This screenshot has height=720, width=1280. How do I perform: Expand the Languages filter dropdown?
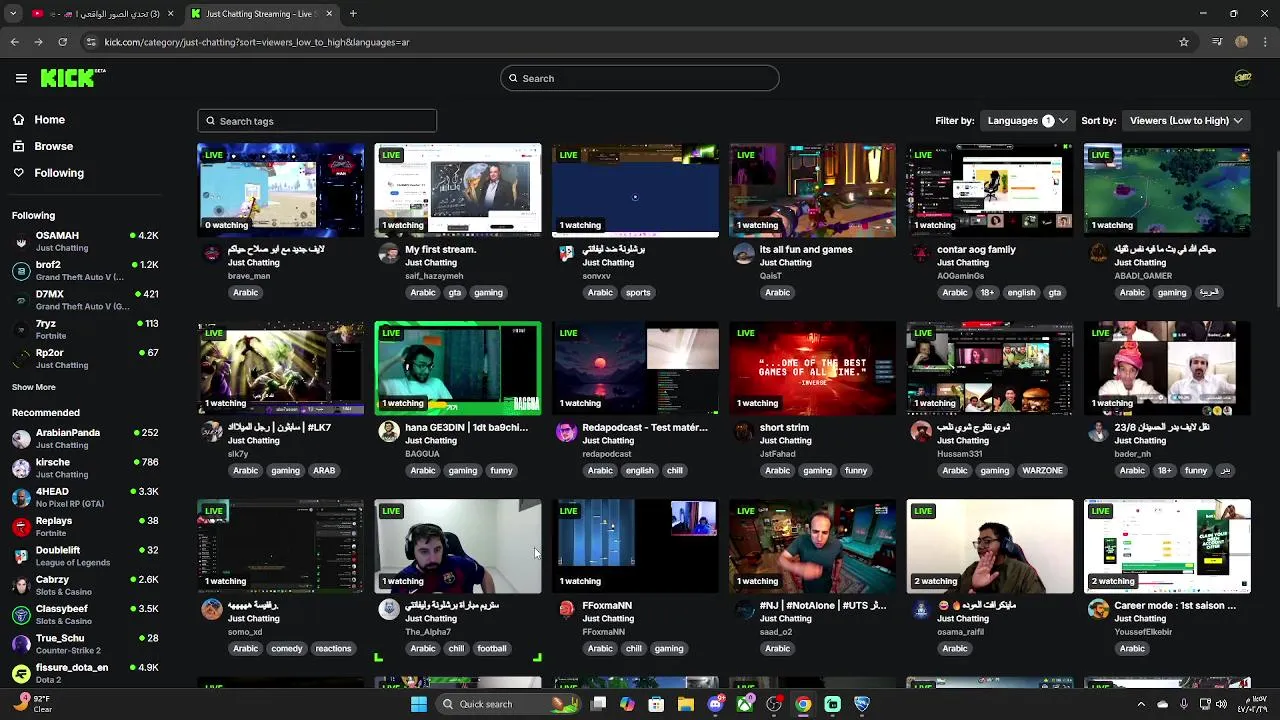point(1027,121)
